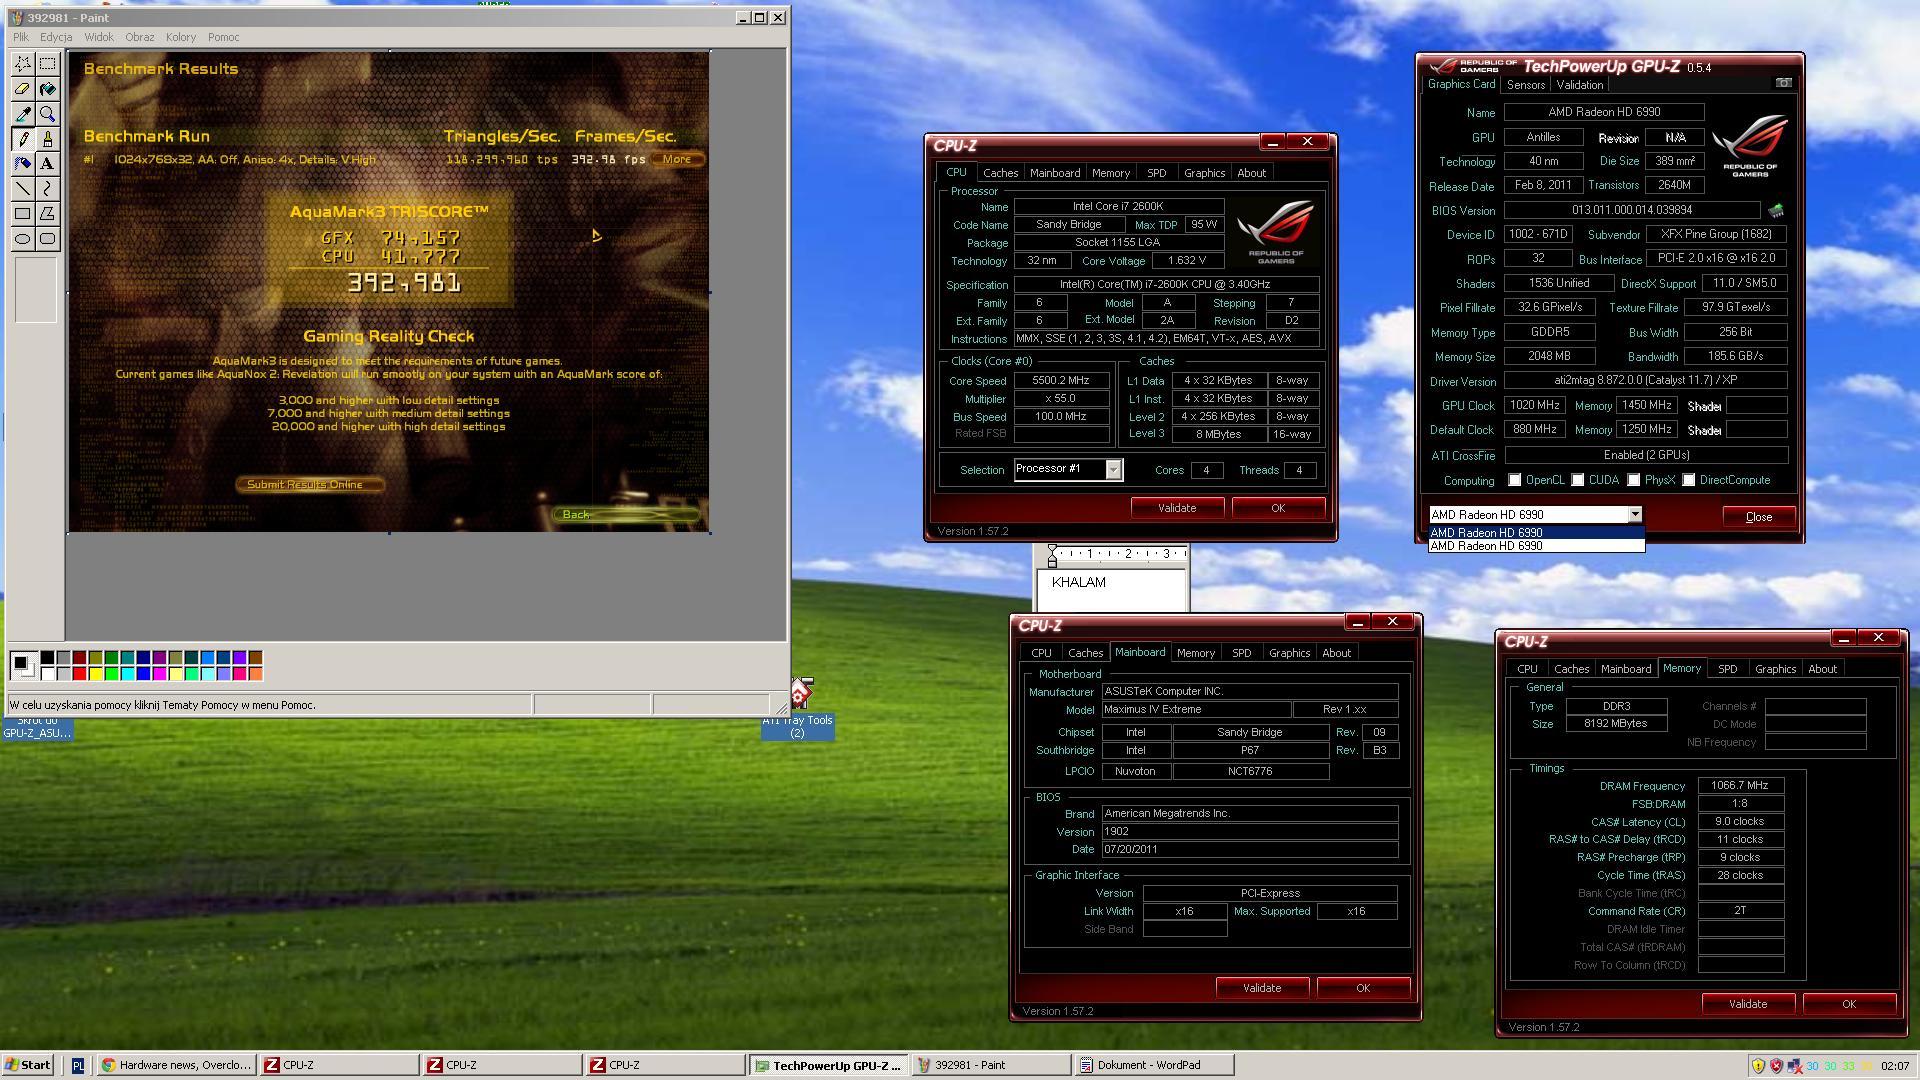Click the GPU-Z Name field AMD Radeon HD 6990

1604,113
